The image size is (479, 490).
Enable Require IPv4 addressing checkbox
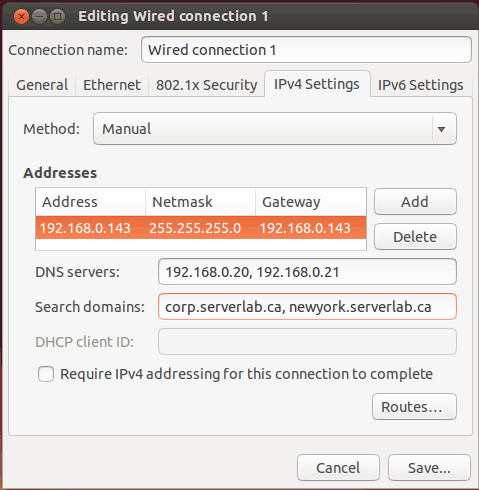tap(46, 374)
